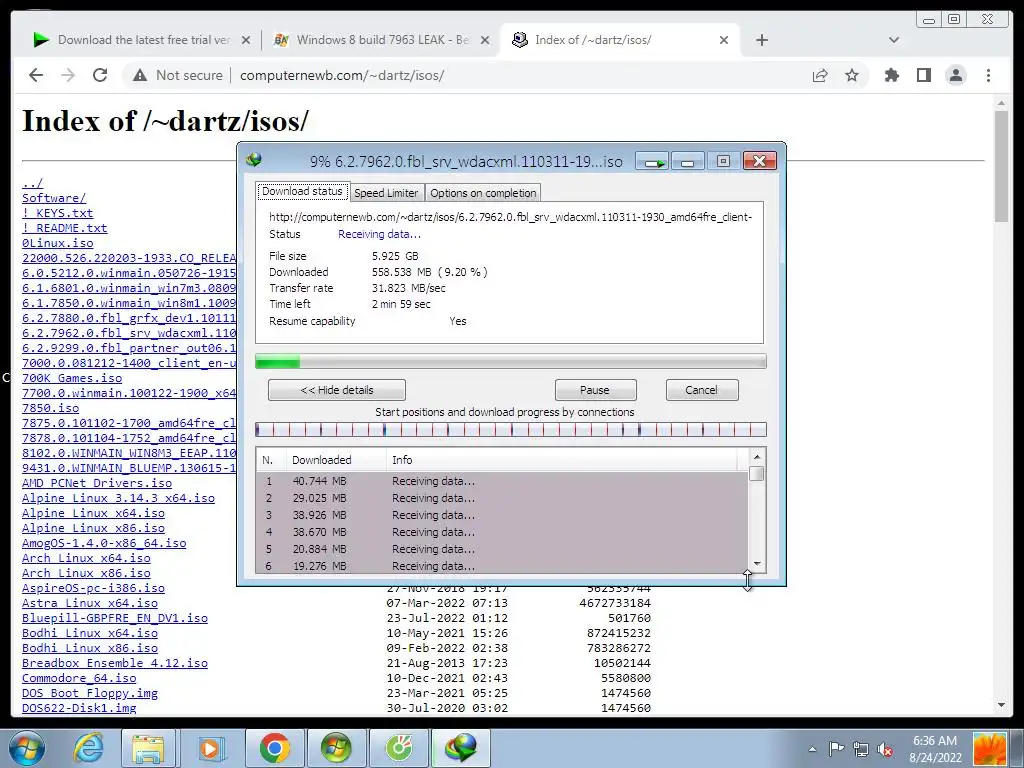Bookmark this page with star icon
This screenshot has height=768, width=1024.
tap(852, 75)
